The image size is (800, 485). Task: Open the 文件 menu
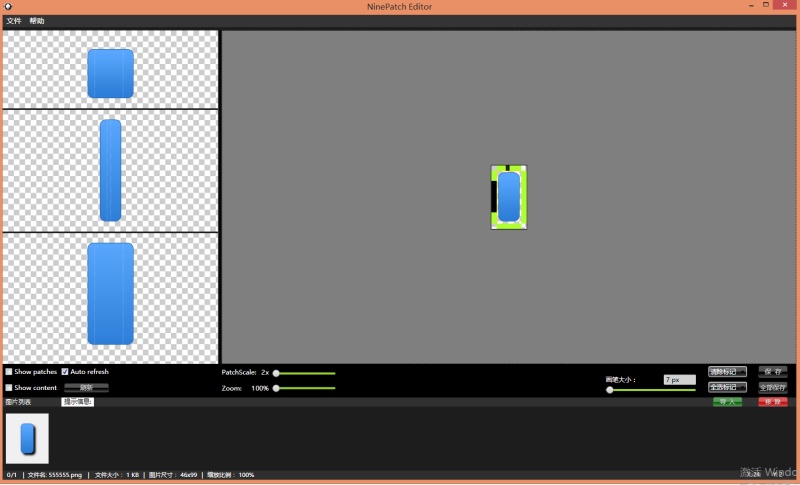click(x=14, y=21)
